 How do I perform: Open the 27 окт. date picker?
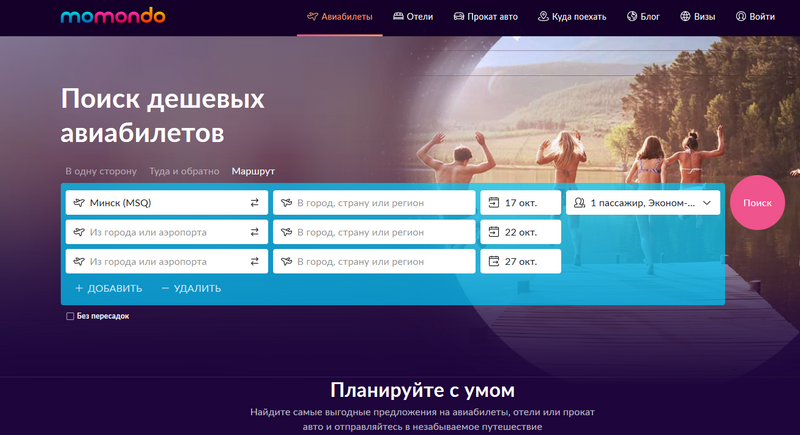click(521, 261)
